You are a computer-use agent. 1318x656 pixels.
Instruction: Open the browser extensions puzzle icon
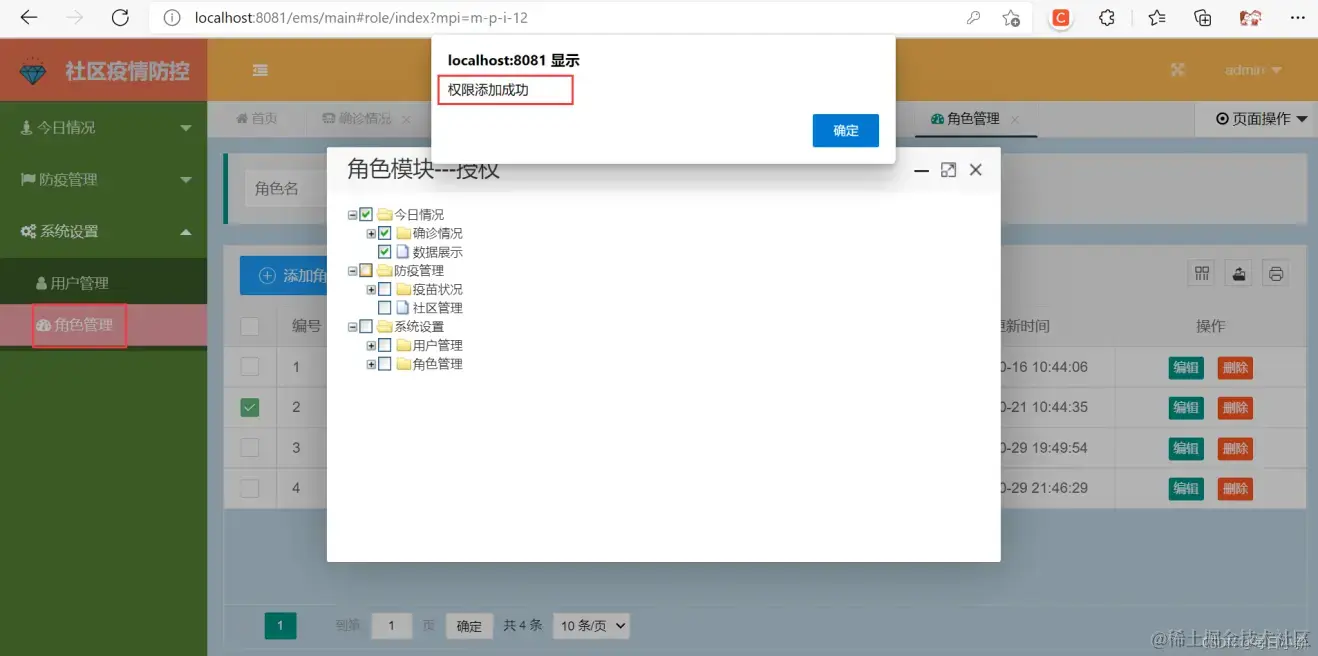(1107, 18)
